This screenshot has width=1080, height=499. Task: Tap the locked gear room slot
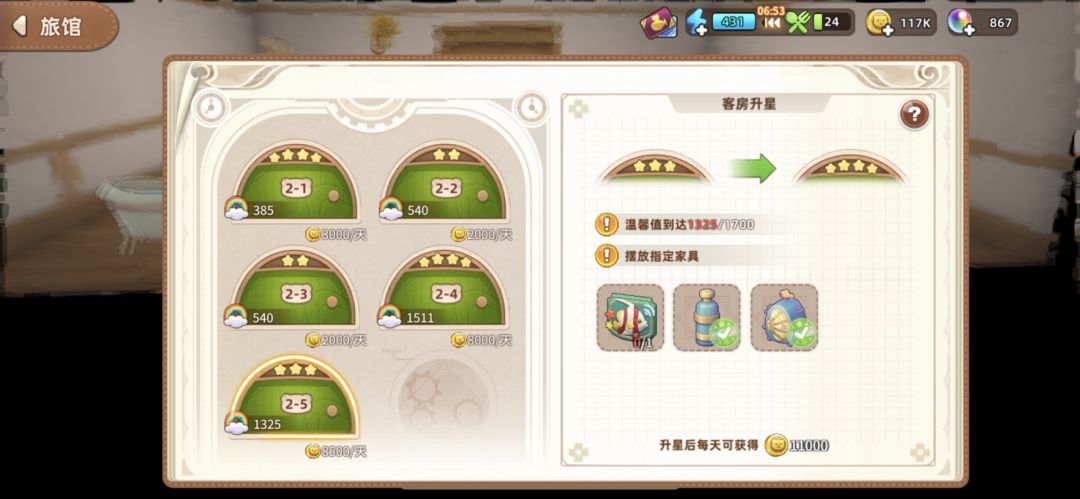click(443, 394)
